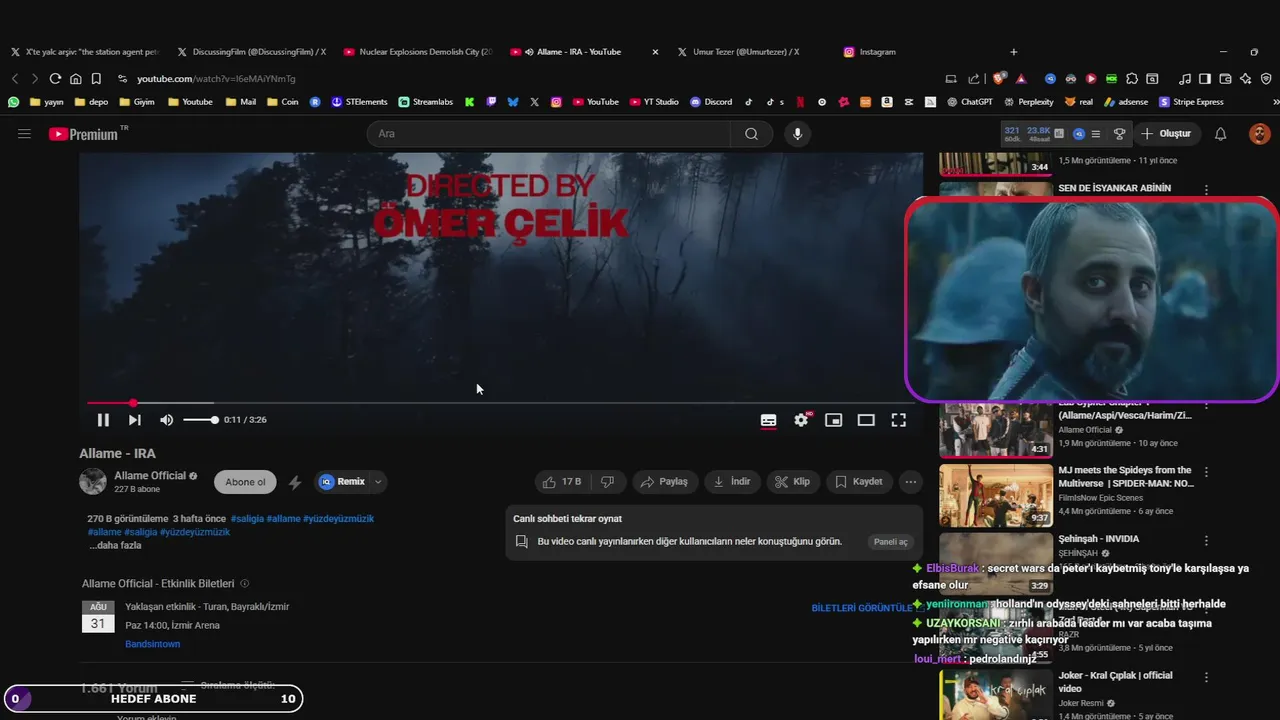Download the video with İndir

pyautogui.click(x=731, y=482)
